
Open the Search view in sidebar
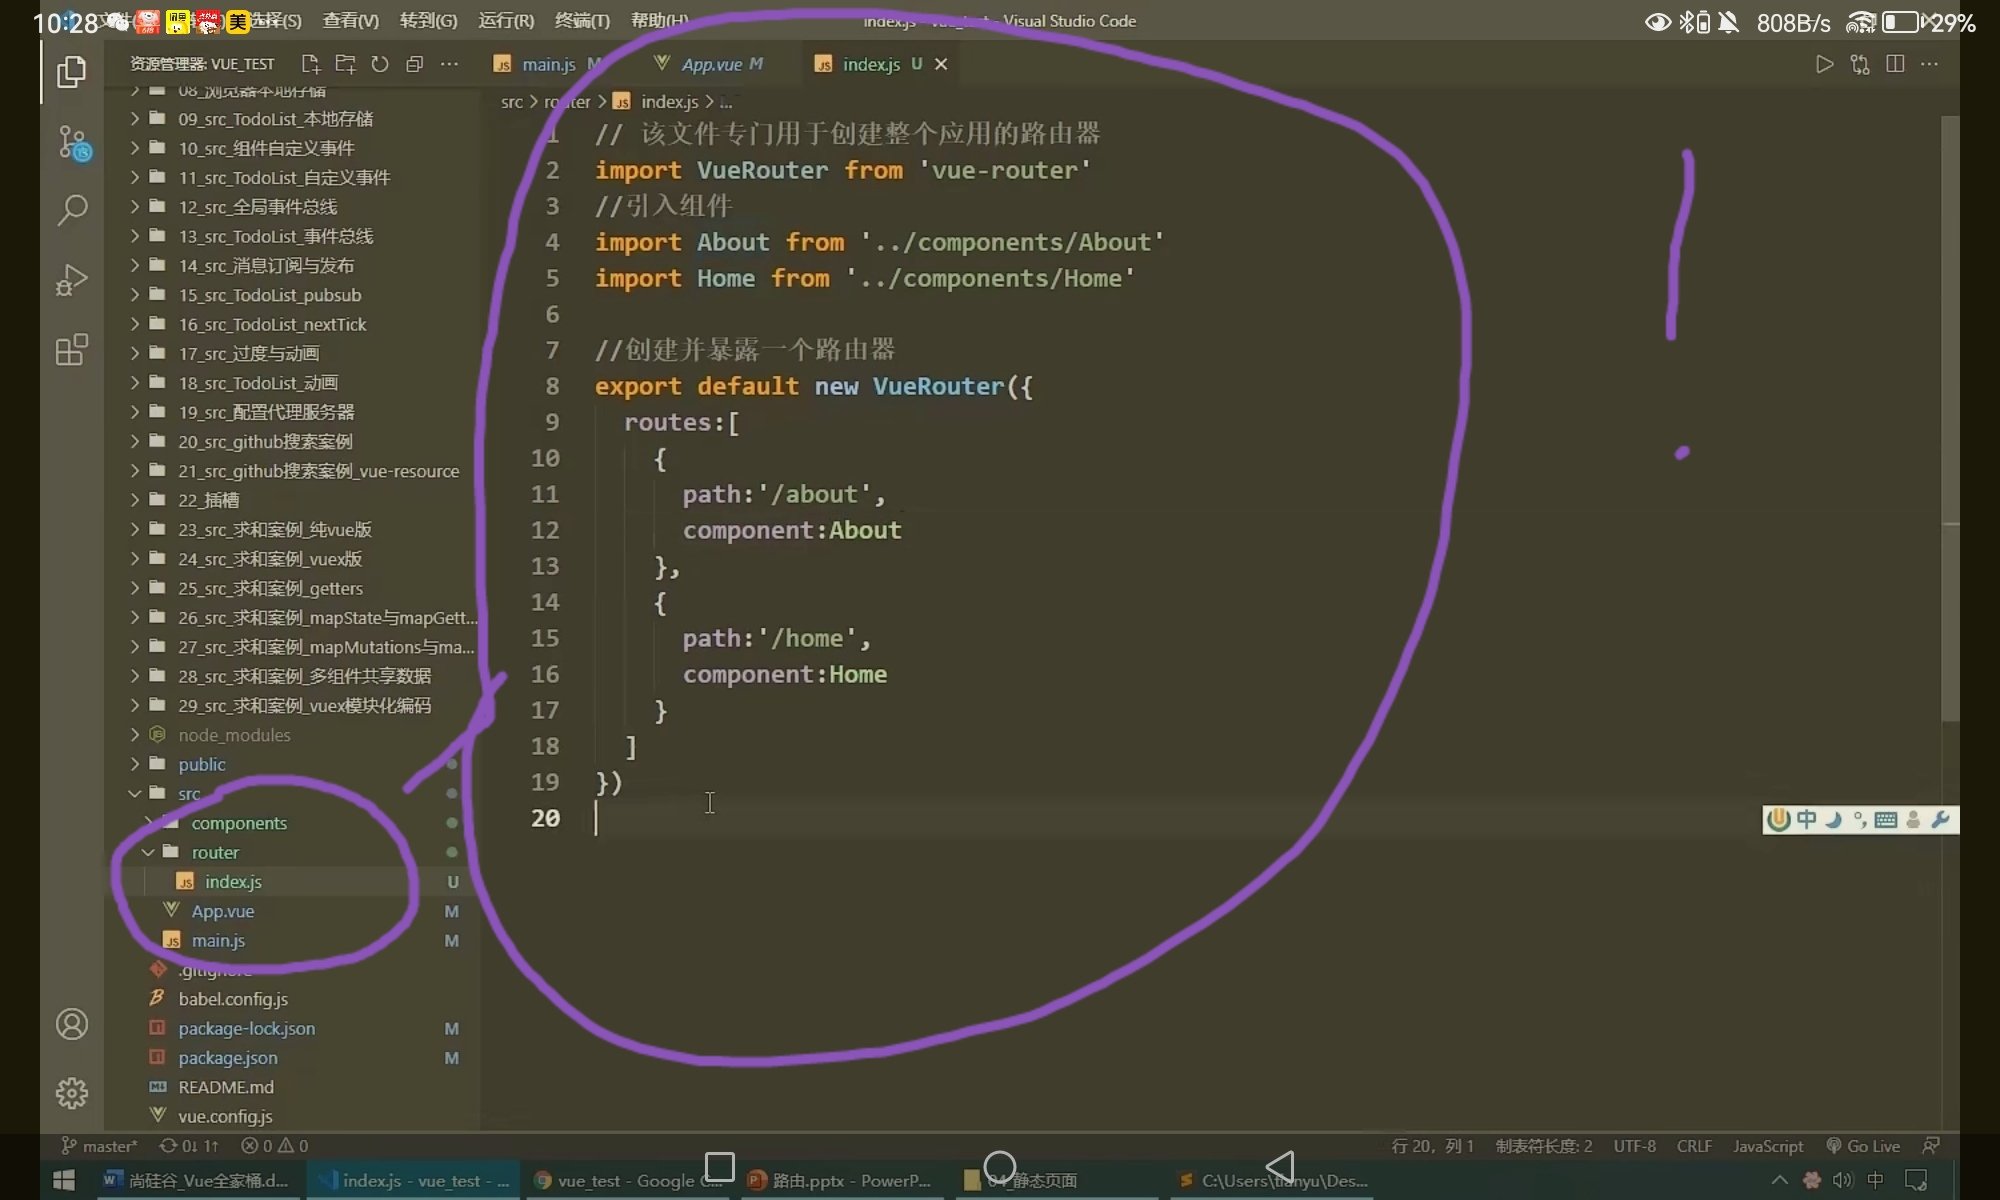pyautogui.click(x=72, y=210)
